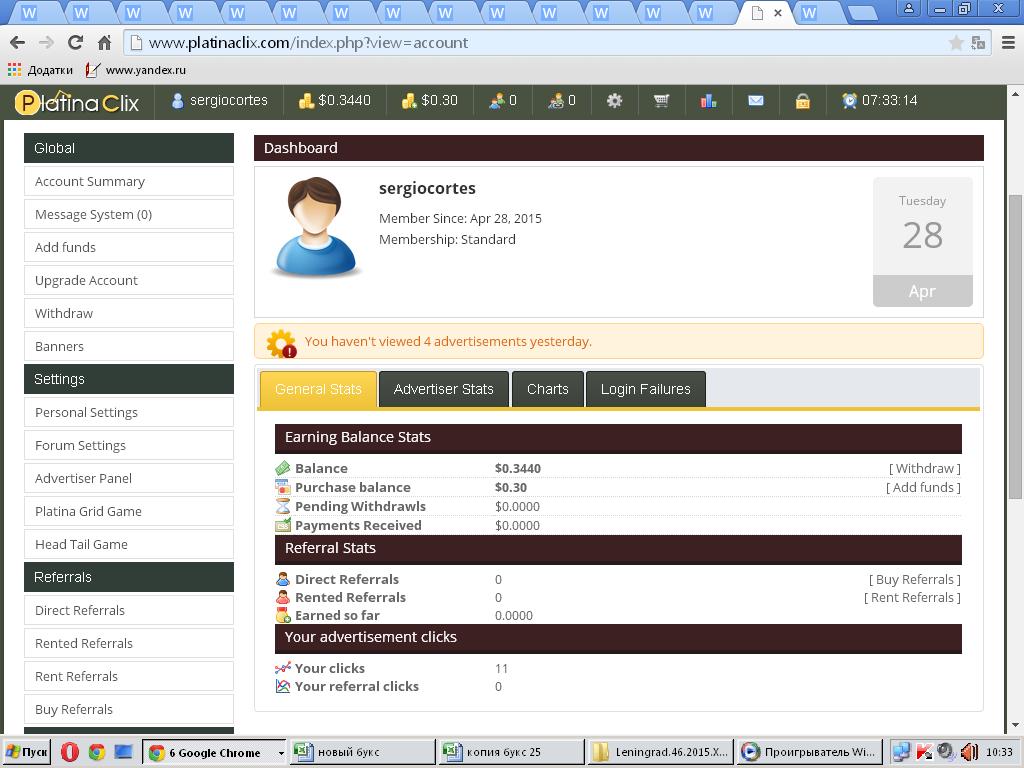Image resolution: width=1024 pixels, height=768 pixels.
Task: Select the General Stats tab
Action: [x=318, y=389]
